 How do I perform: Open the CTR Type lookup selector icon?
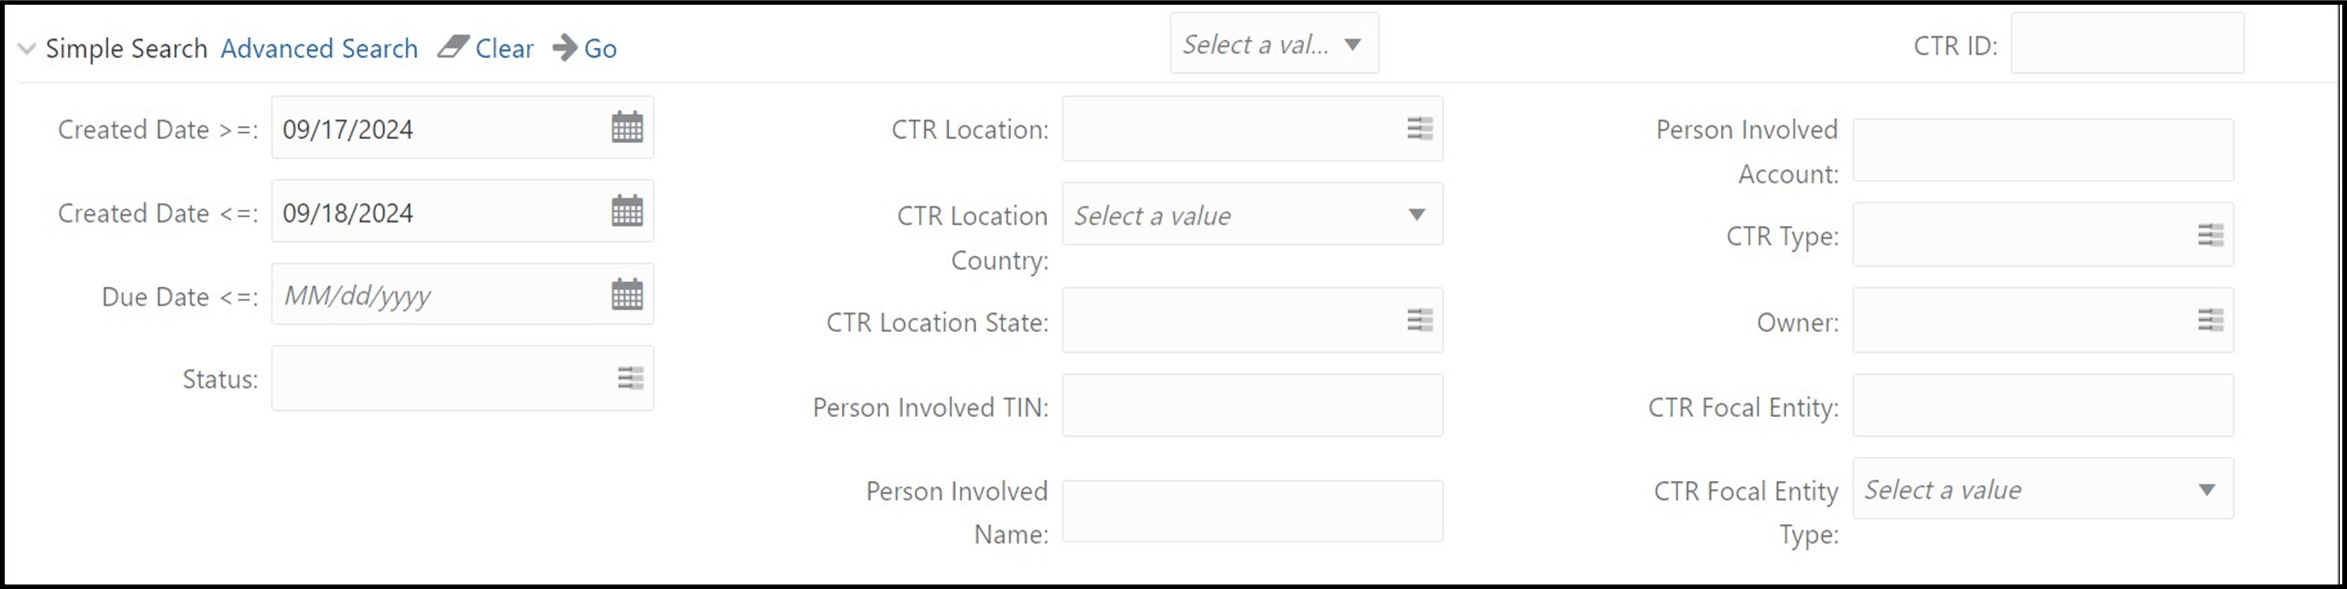click(2209, 233)
